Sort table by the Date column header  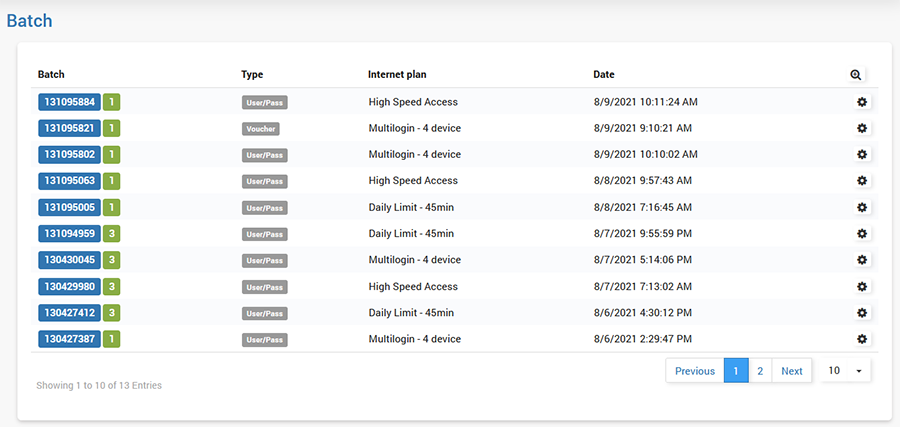(604, 75)
